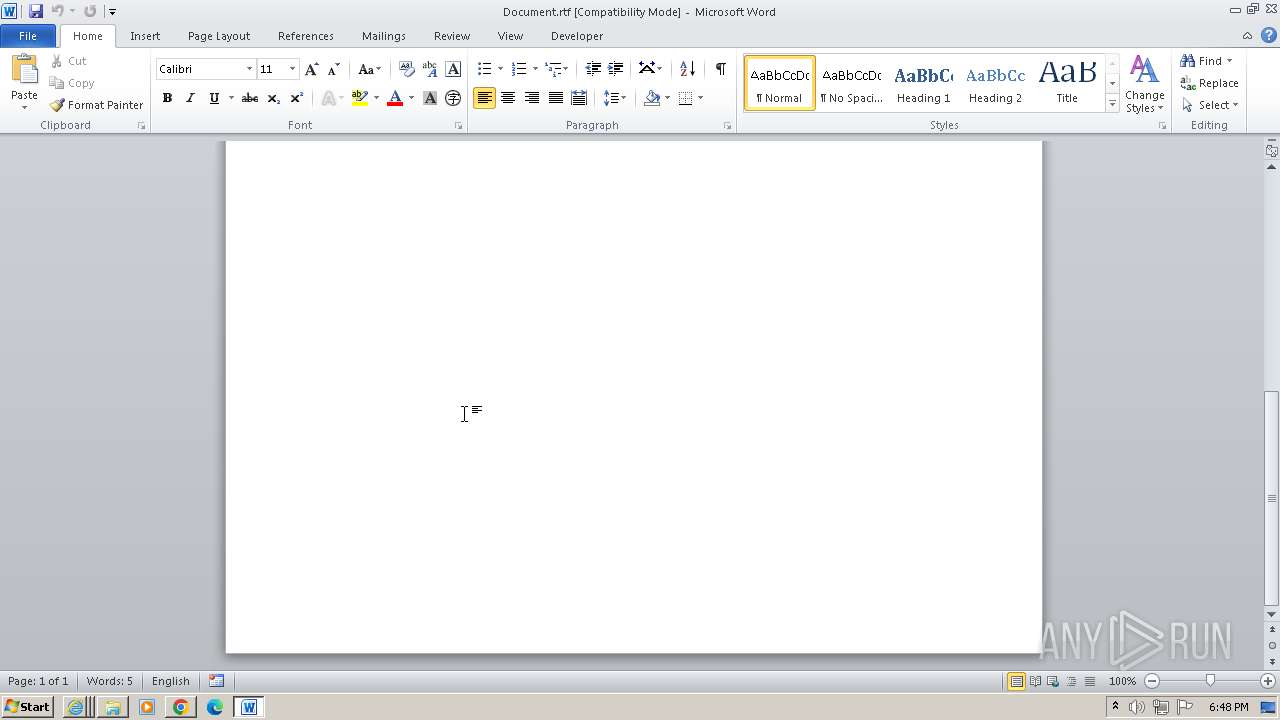The image size is (1280, 720).
Task: Open Line Spacing dropdown
Action: click(614, 98)
